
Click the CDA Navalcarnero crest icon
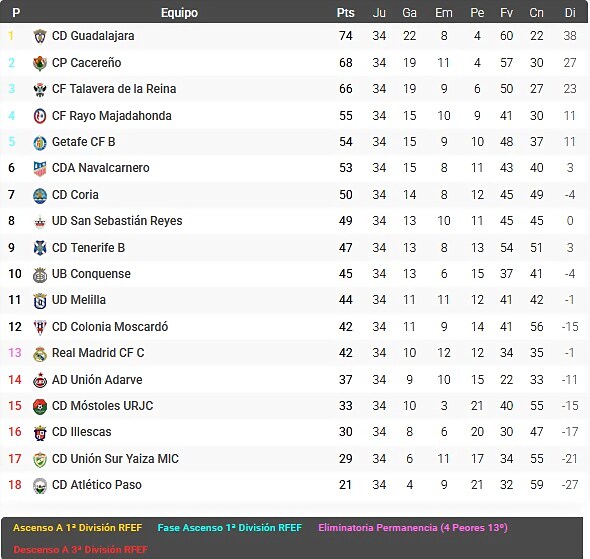coord(40,168)
